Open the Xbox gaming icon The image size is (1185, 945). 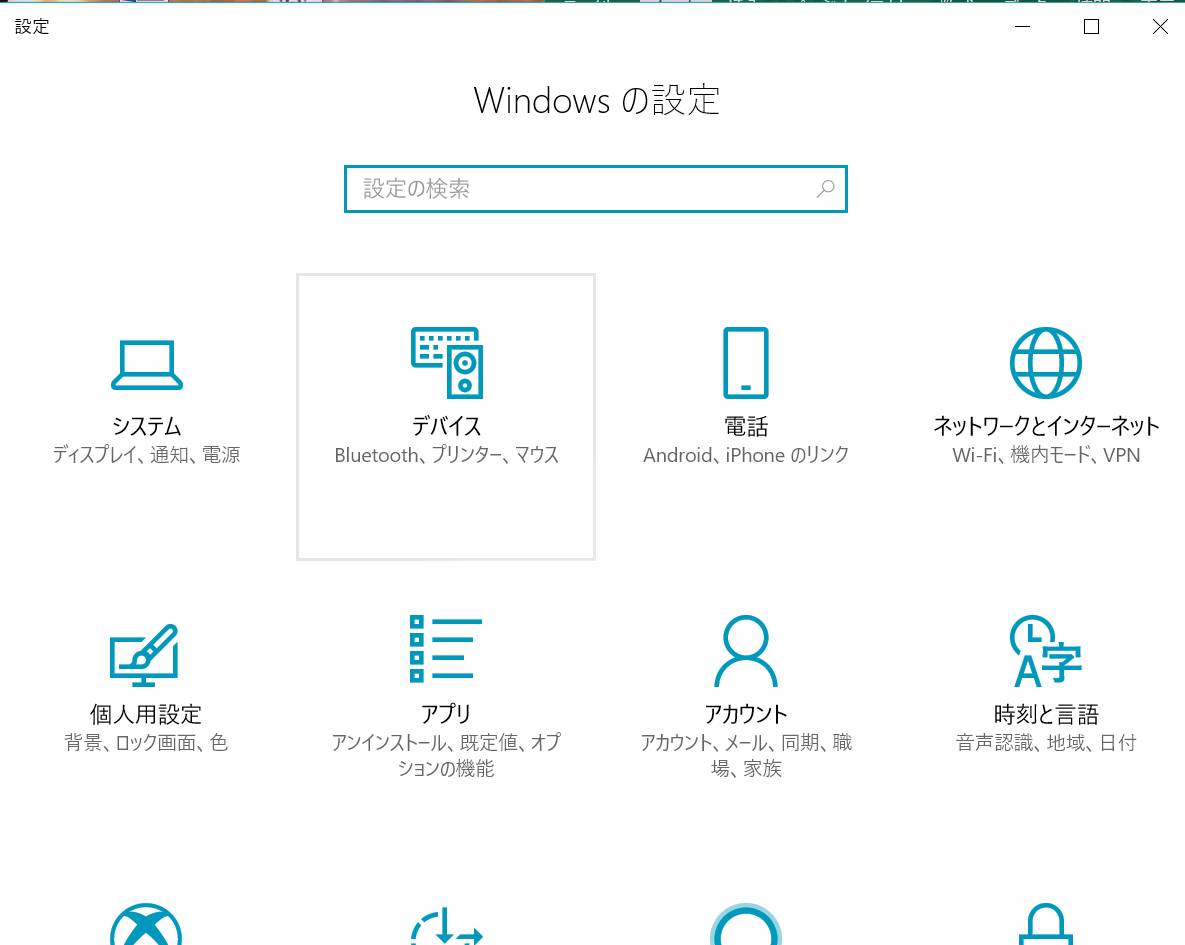(x=146, y=924)
